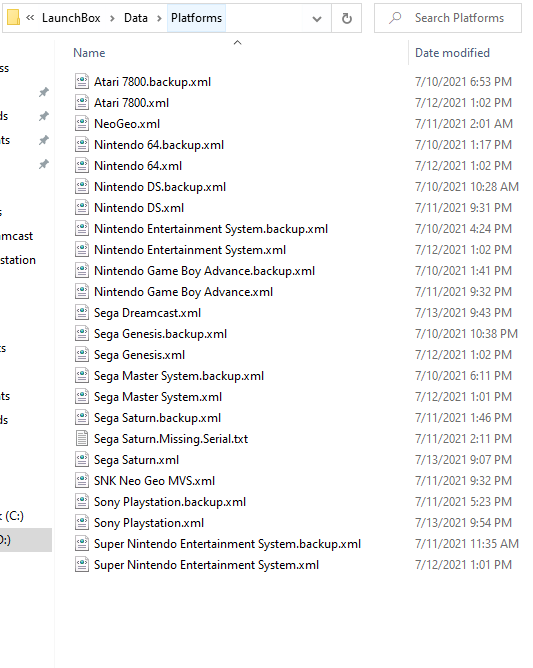
Task: Click the Sega Genesis.backup.xml file icon
Action: pos(82,334)
